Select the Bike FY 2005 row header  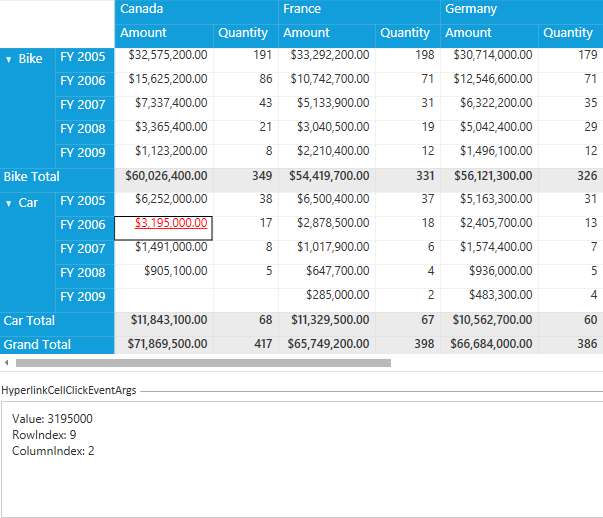click(x=85, y=60)
